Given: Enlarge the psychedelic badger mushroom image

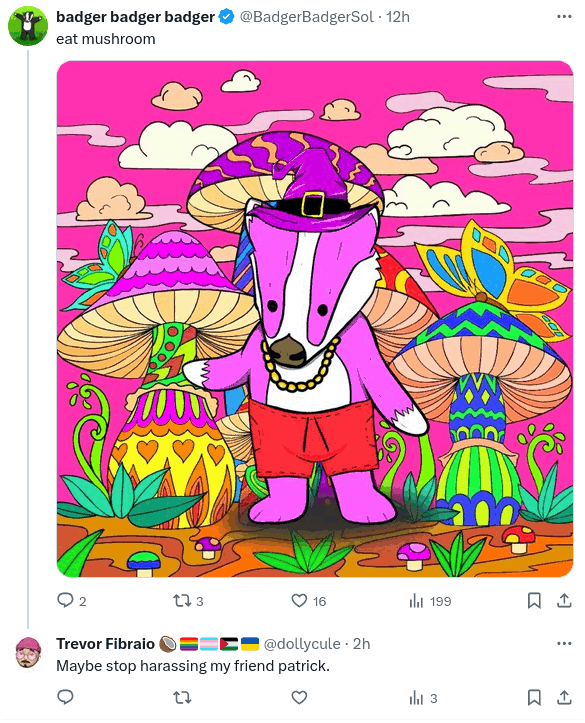Looking at the screenshot, I should tap(315, 319).
